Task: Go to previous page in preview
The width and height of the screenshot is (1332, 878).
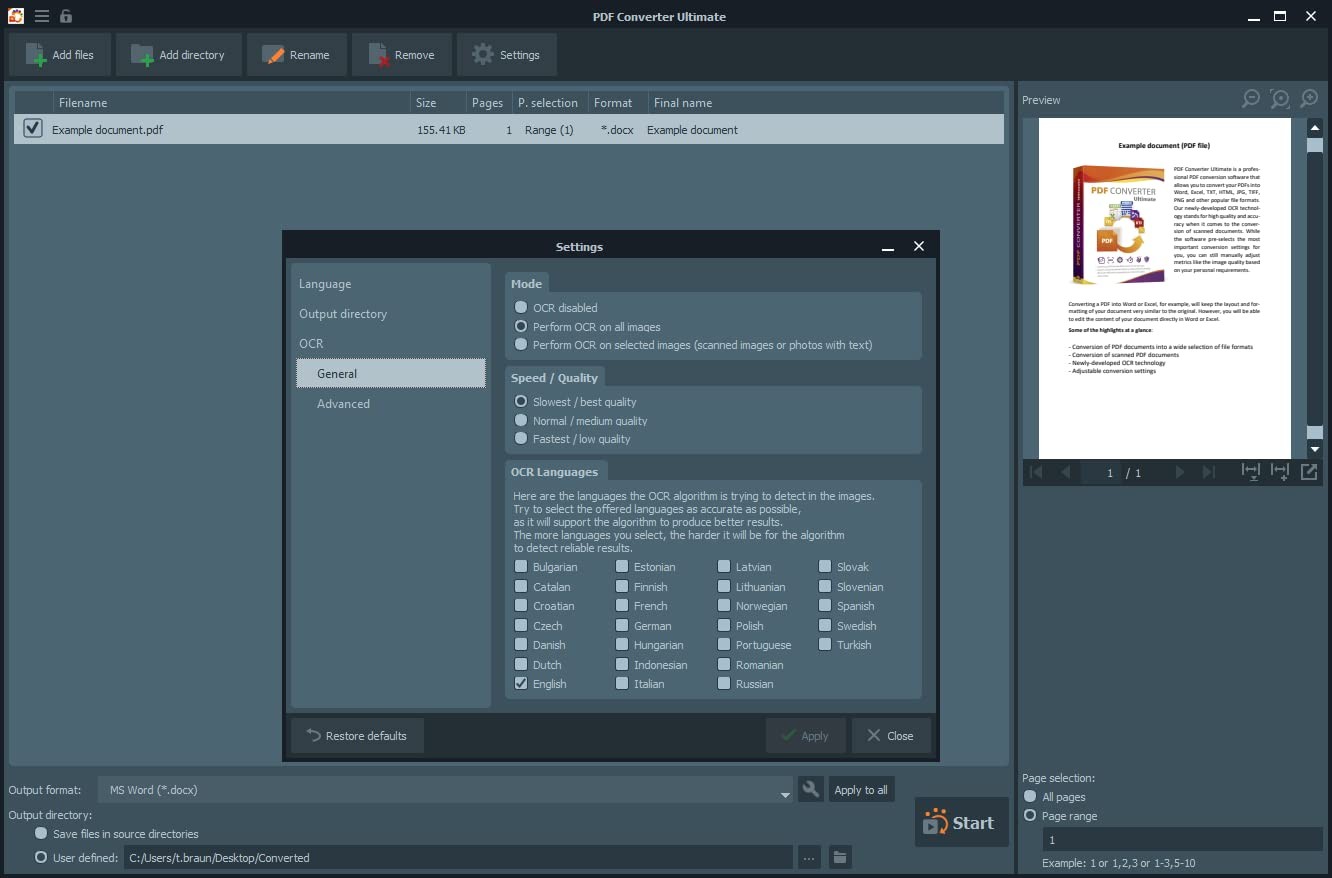Action: (1066, 472)
